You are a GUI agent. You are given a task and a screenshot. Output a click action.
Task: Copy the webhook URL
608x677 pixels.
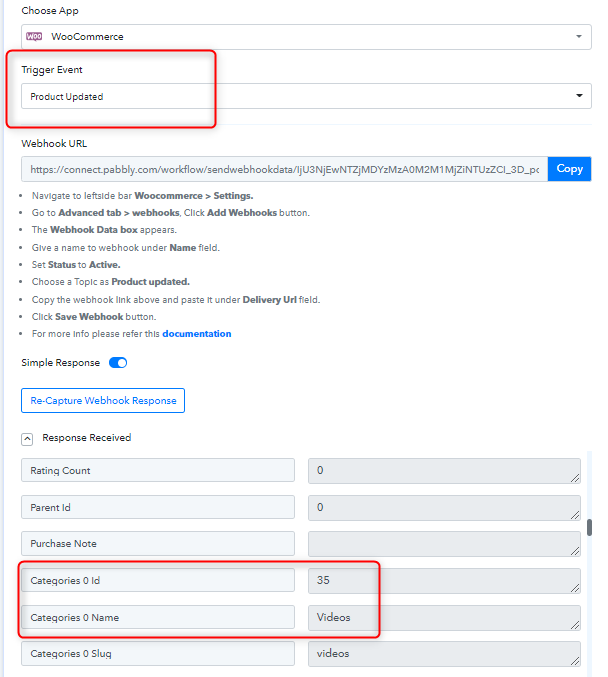[x=569, y=169]
